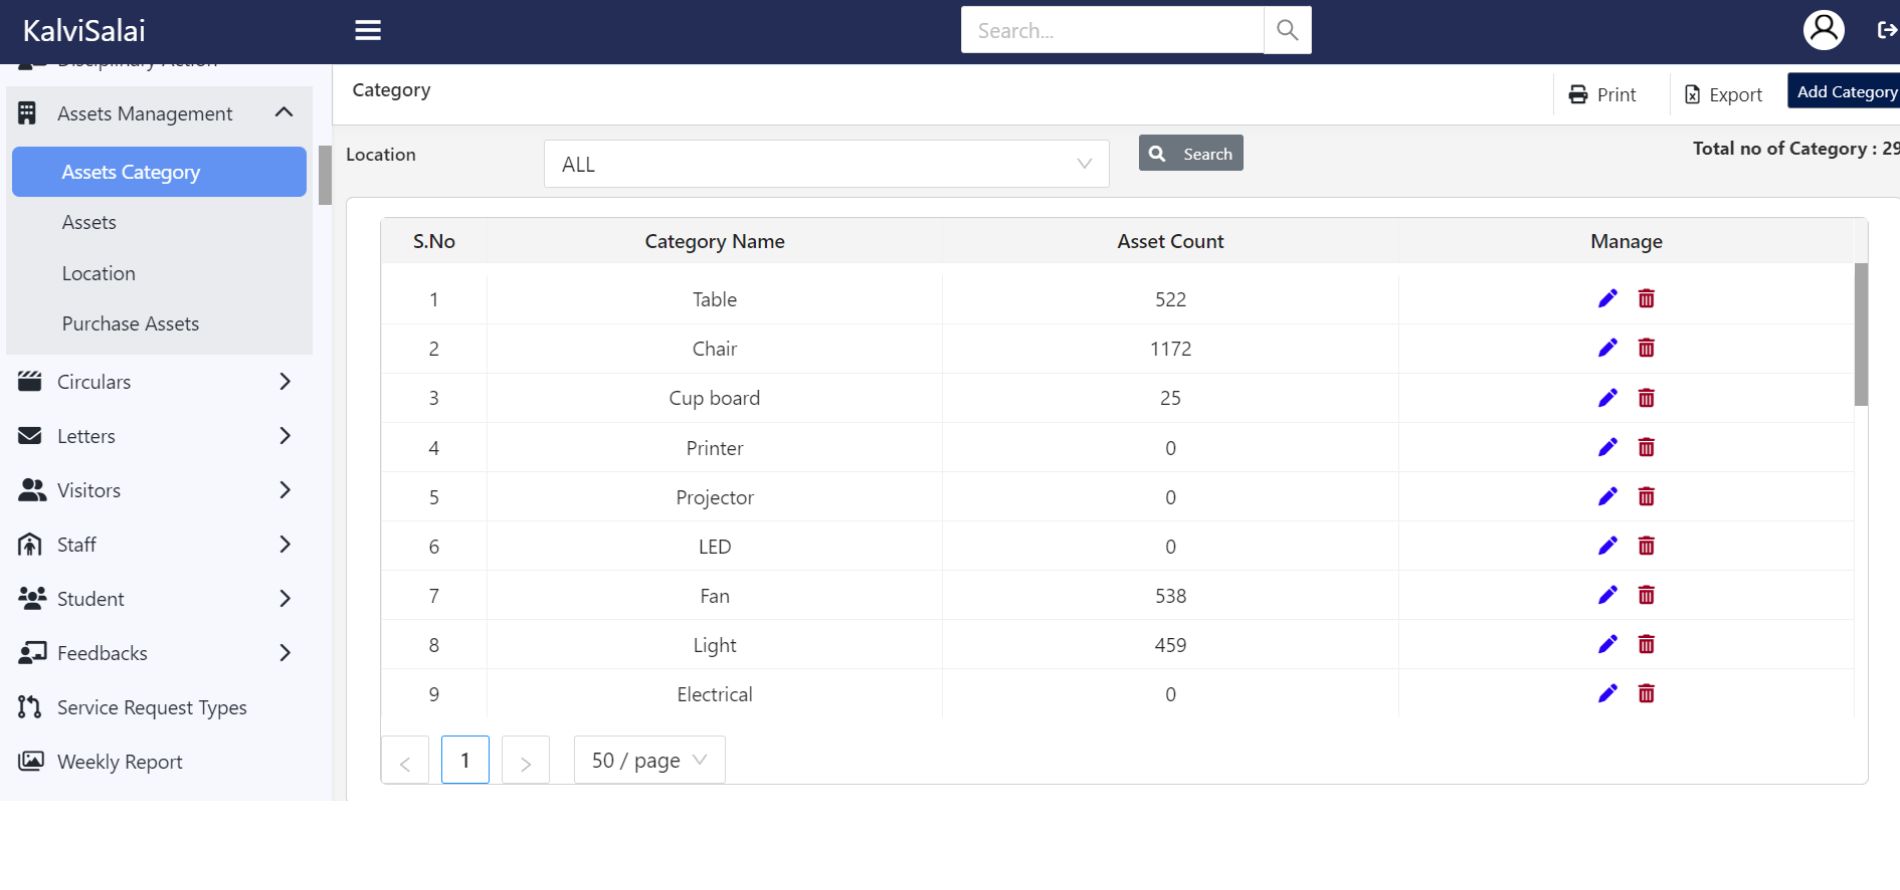Edit the Cup board category
Image resolution: width=1900 pixels, height=890 pixels.
coord(1607,397)
